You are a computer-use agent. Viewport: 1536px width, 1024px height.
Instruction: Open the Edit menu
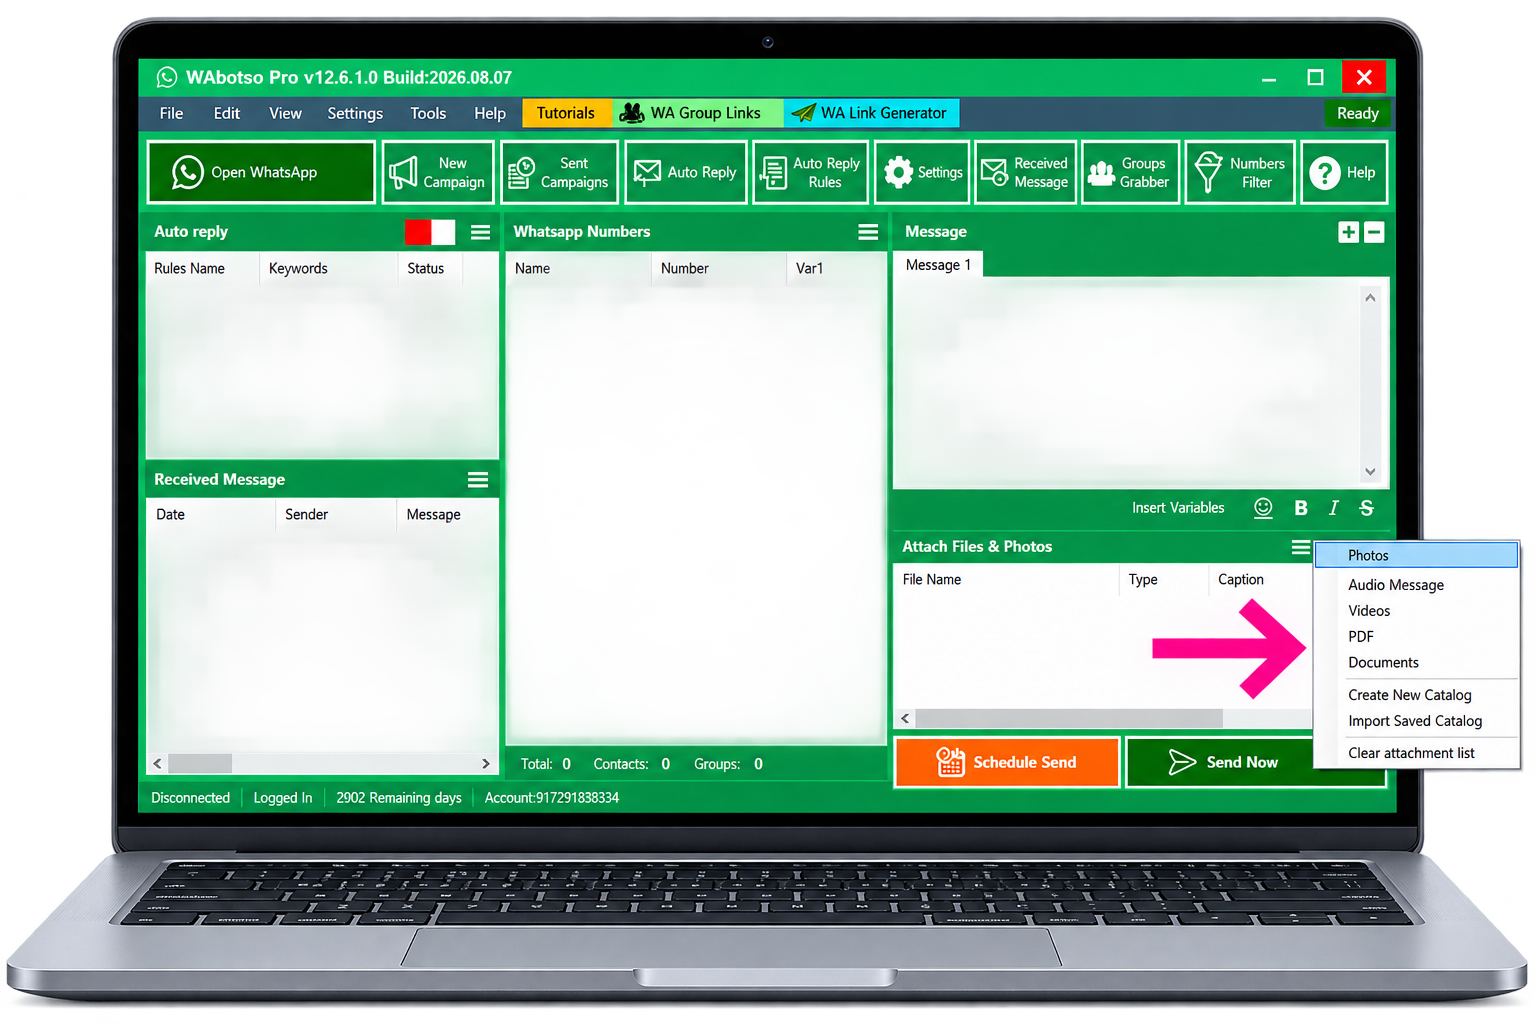click(227, 113)
